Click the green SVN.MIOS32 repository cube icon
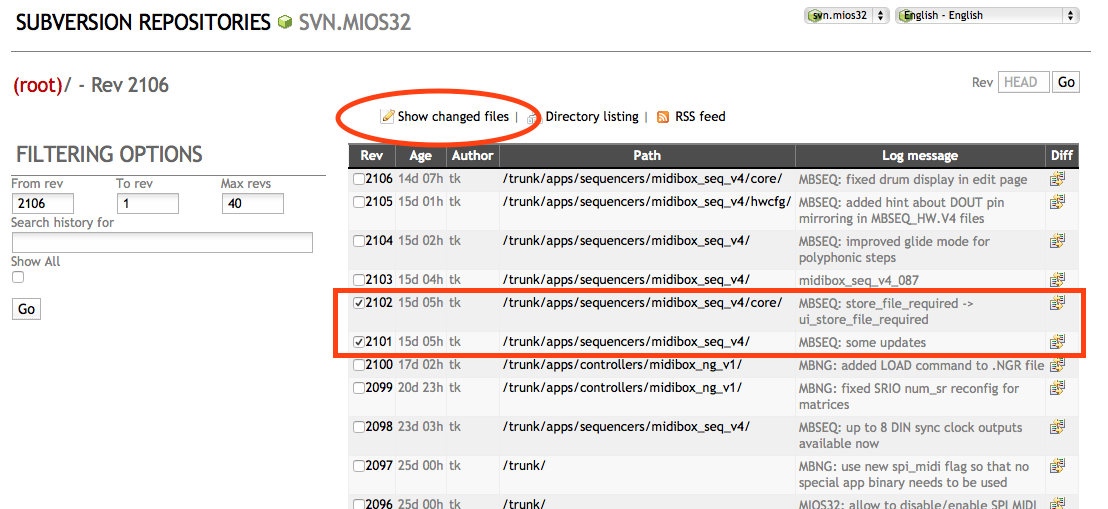Image resolution: width=1108 pixels, height=509 pixels. [x=285, y=23]
